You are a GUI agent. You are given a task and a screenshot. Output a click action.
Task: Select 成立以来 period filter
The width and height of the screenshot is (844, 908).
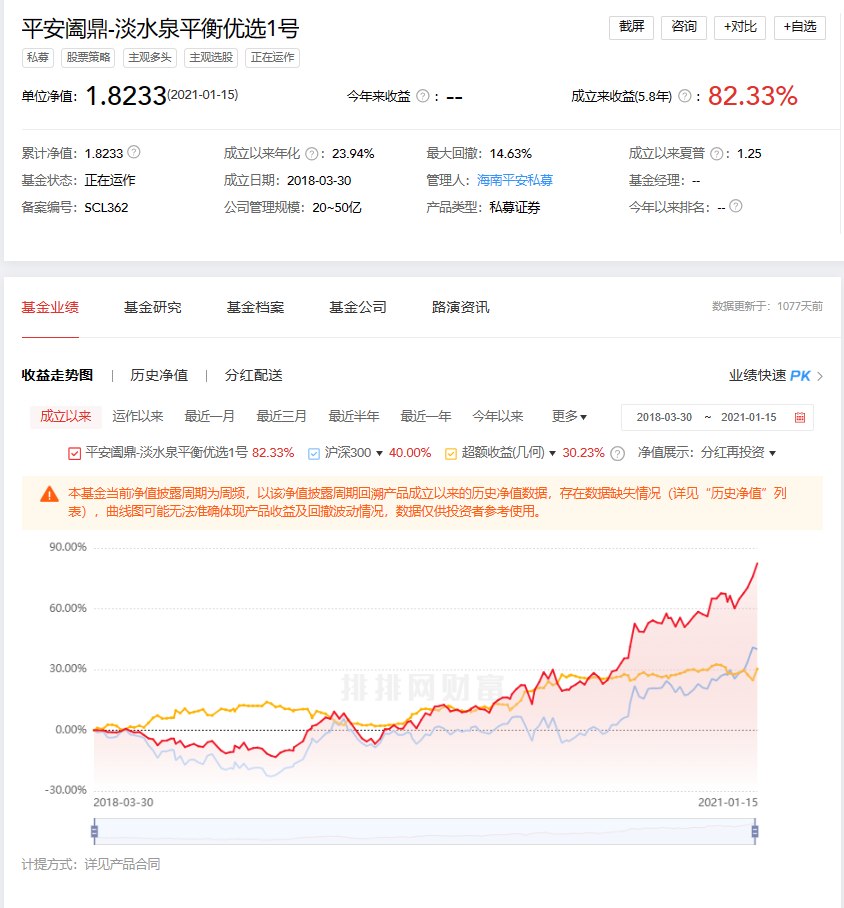pyautogui.click(x=65, y=416)
